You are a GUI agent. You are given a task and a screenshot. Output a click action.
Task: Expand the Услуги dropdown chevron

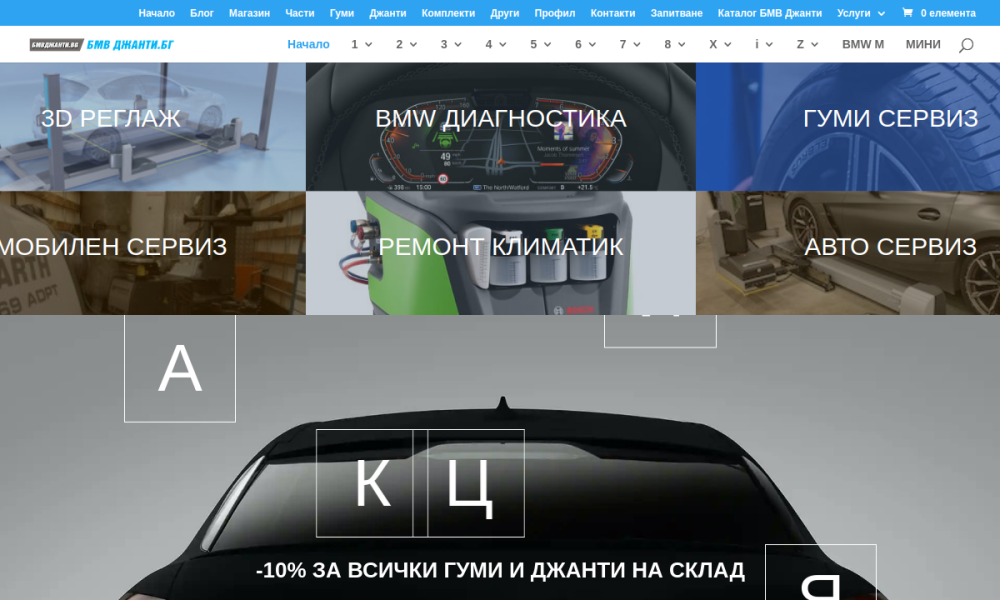pyautogui.click(x=881, y=13)
